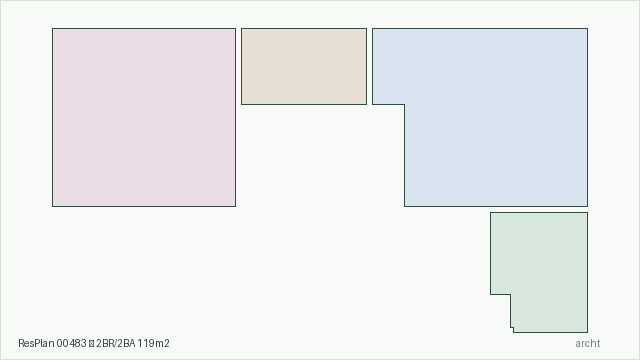Screen dimensions: 640x360
Task: Click the missing-glyph box in the caption
Action: click(91, 344)
